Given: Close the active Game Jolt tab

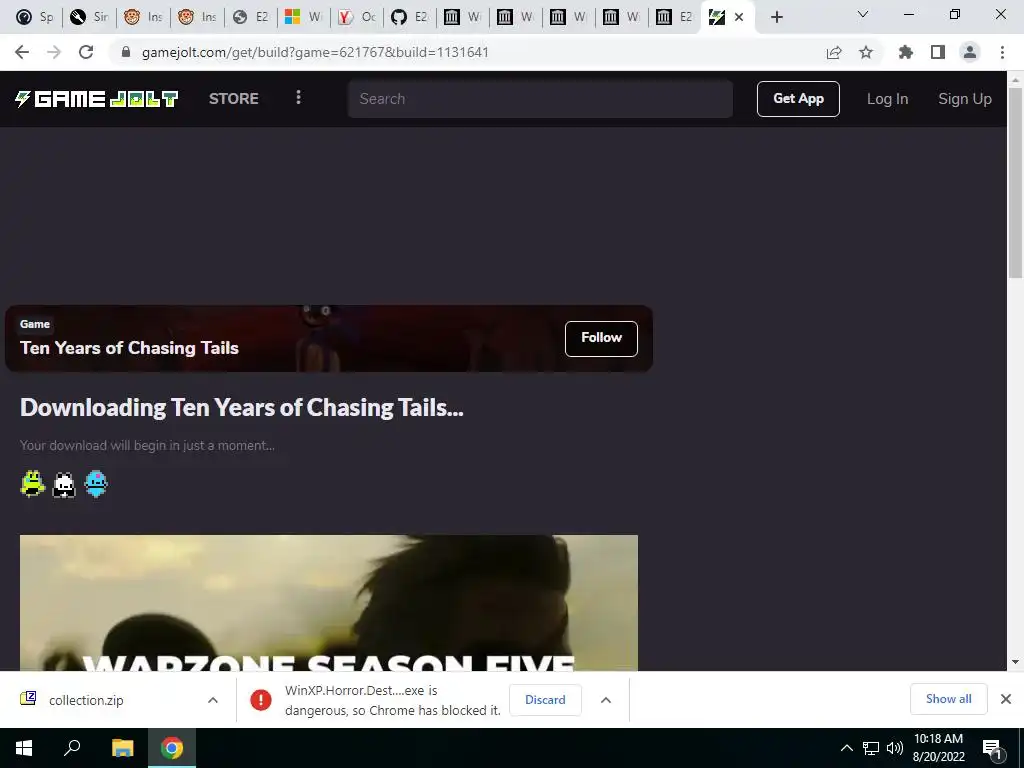Looking at the screenshot, I should click(739, 17).
